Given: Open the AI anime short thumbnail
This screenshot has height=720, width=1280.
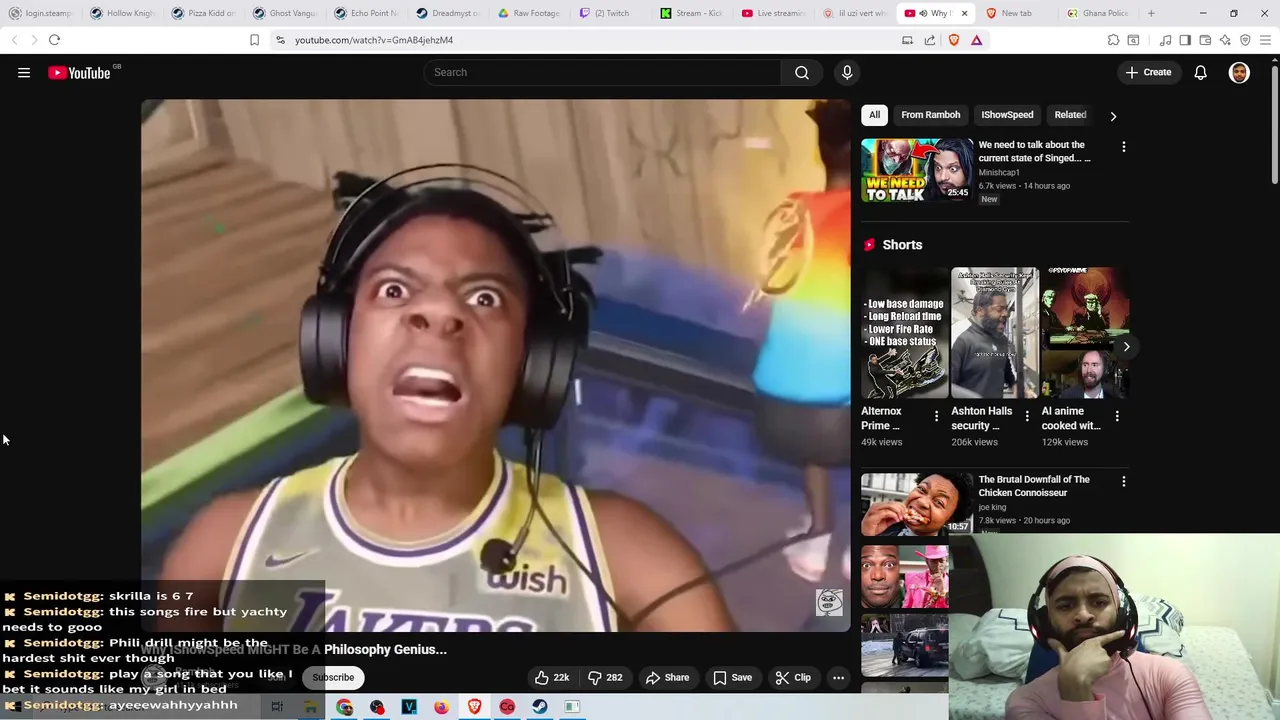Looking at the screenshot, I should point(1085,333).
